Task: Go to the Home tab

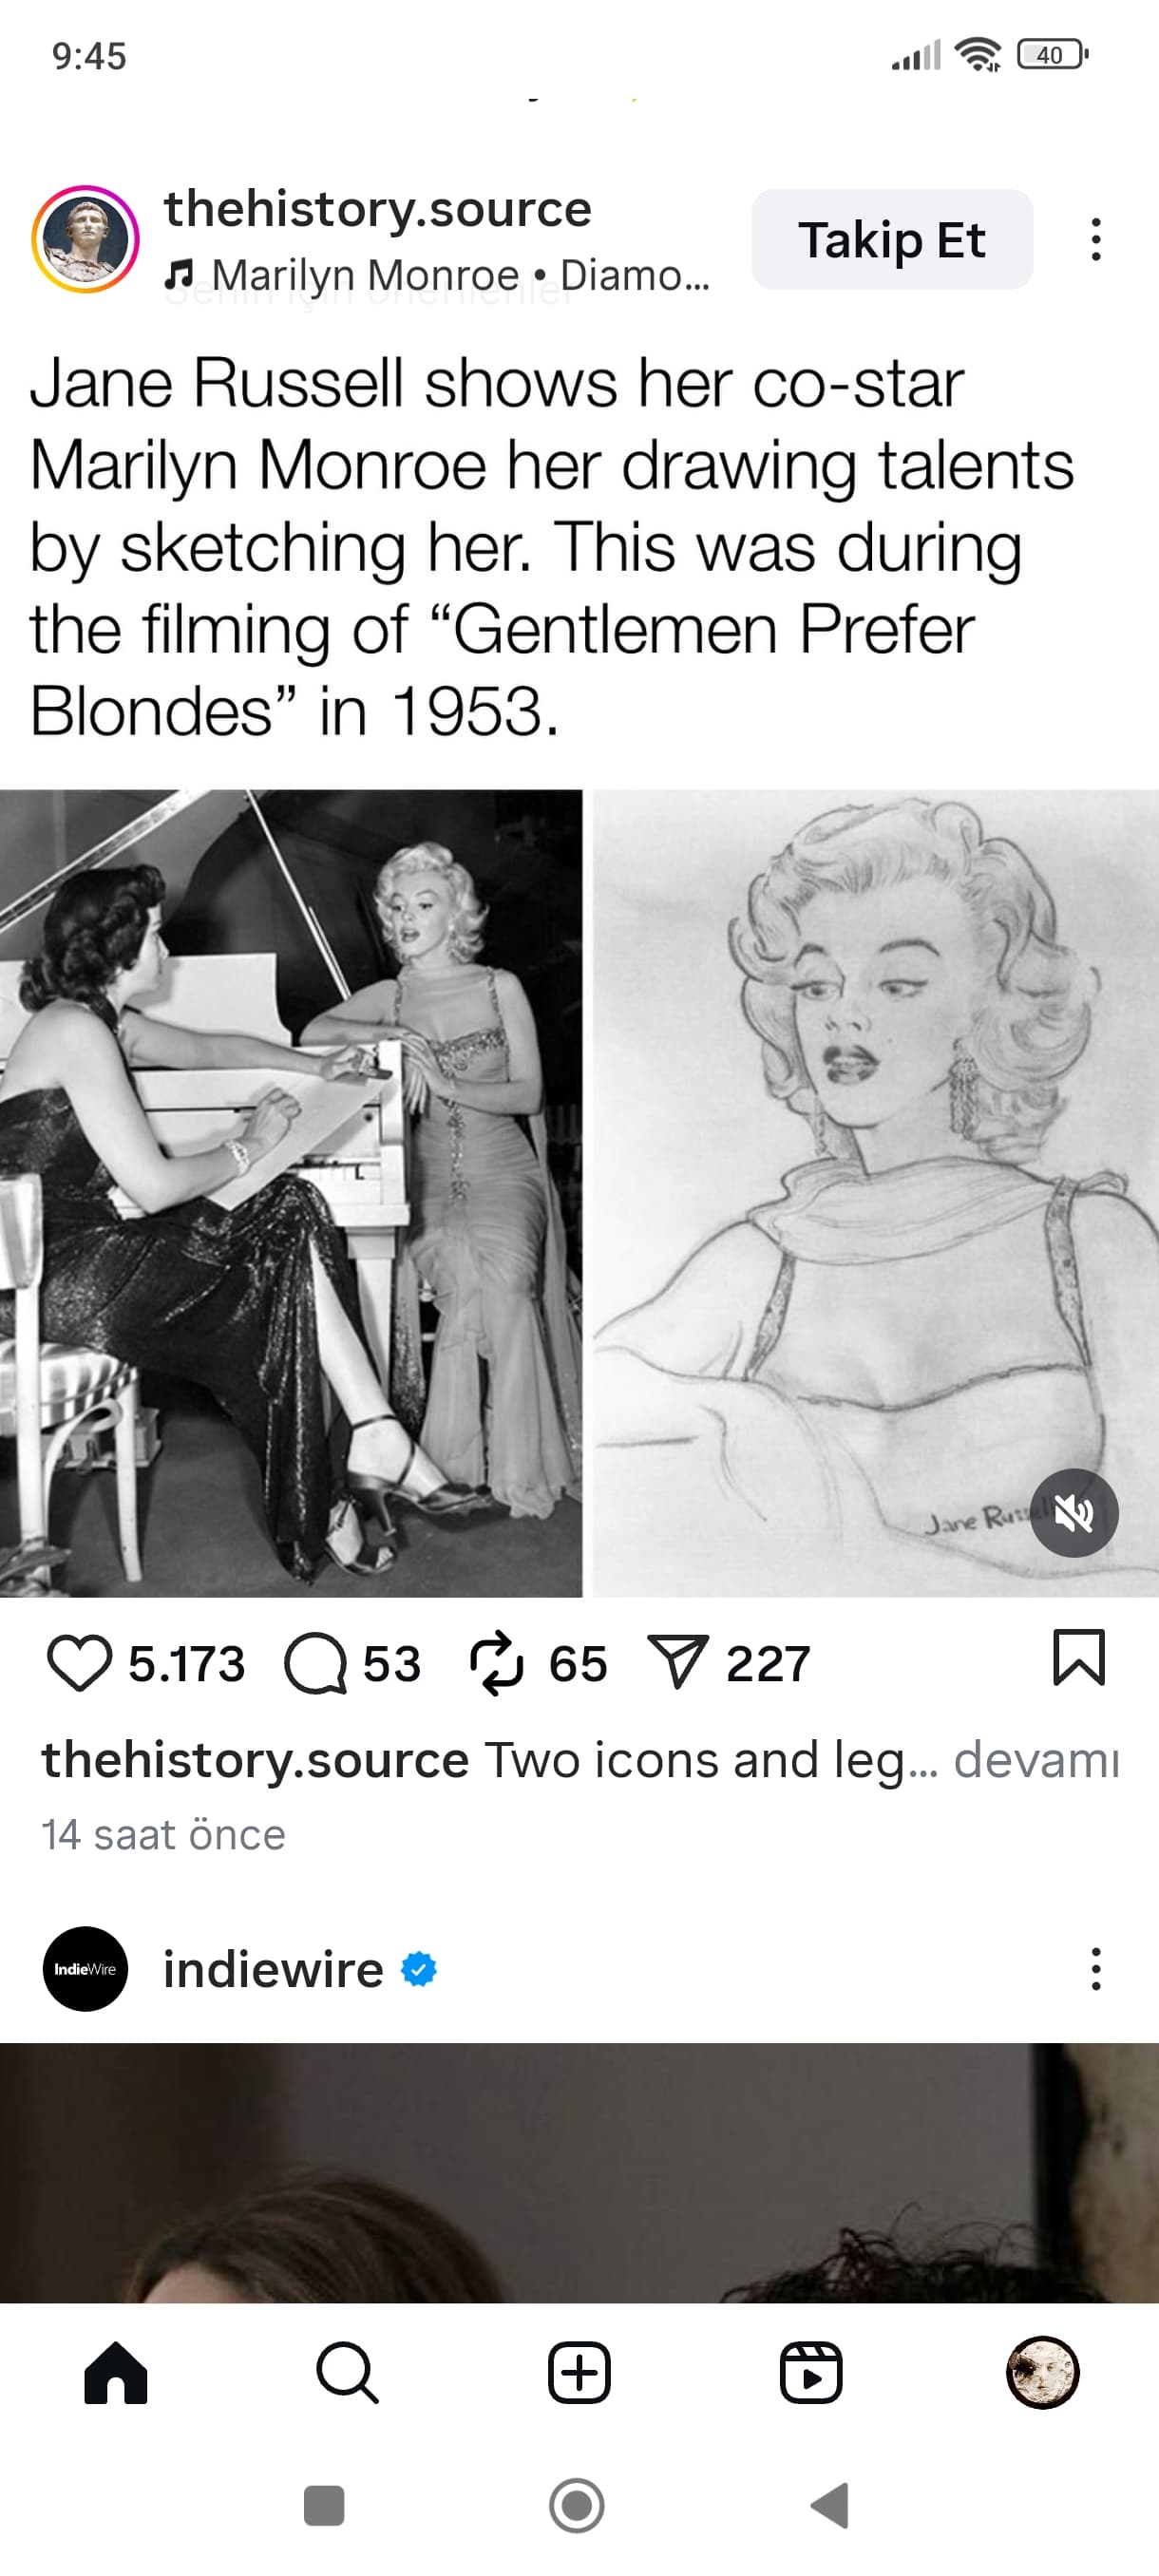Action: coord(116,2373)
